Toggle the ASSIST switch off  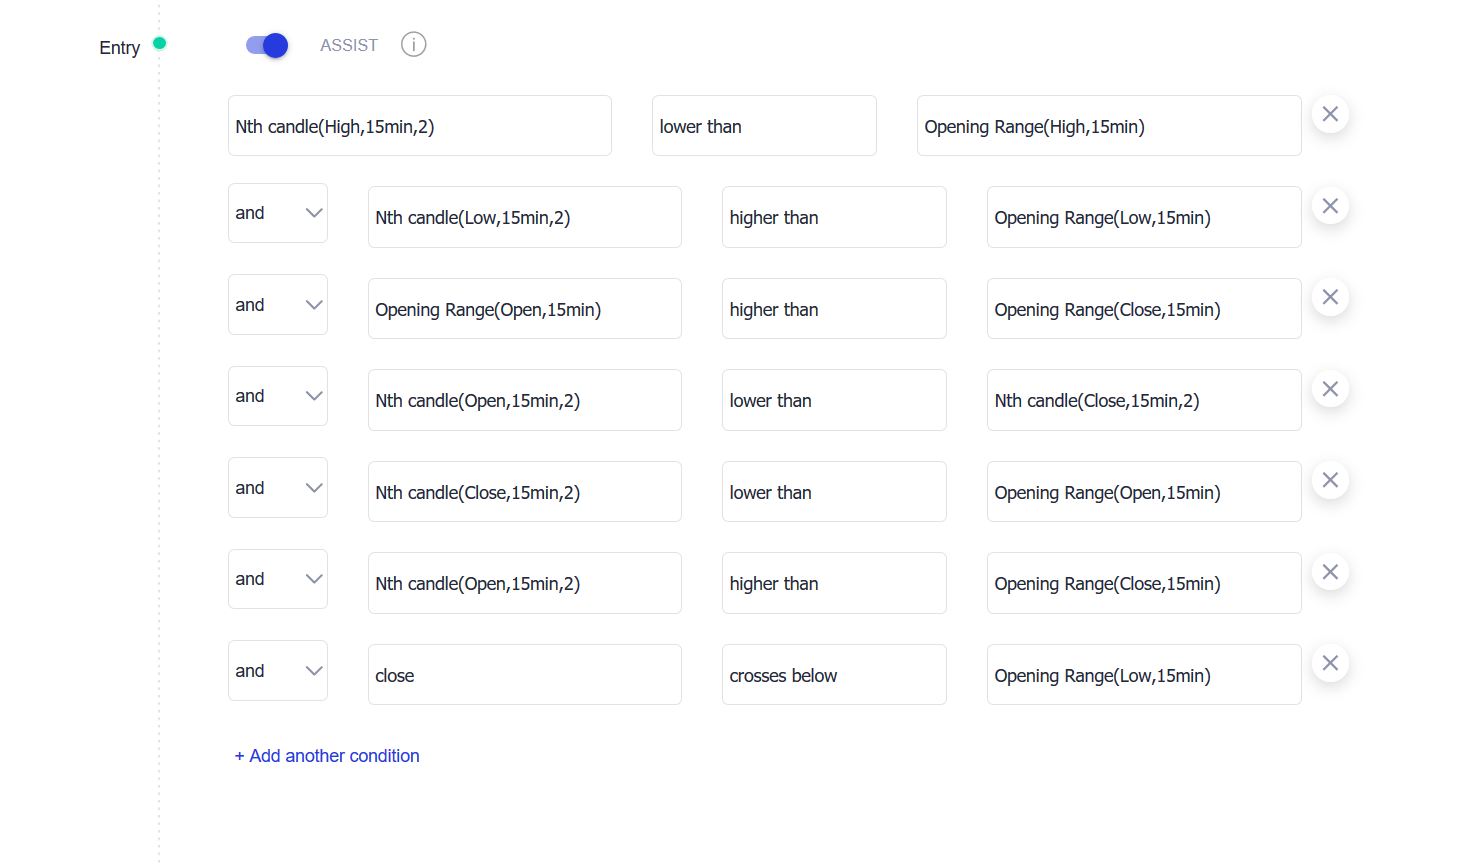point(267,46)
